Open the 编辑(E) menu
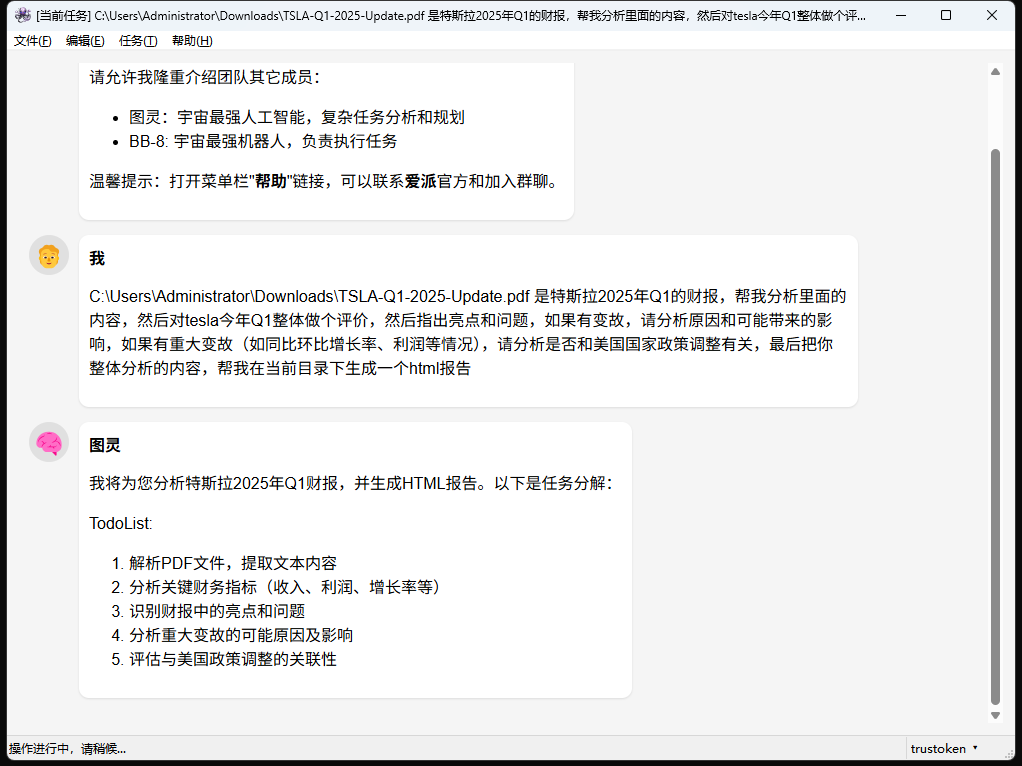1022x766 pixels. tap(85, 40)
